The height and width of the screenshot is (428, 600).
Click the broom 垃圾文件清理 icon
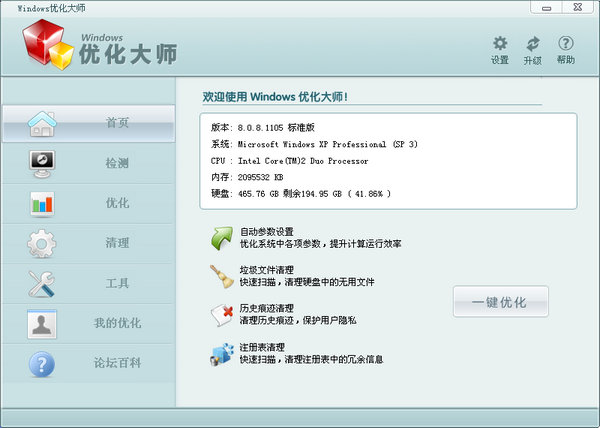pyautogui.click(x=222, y=276)
